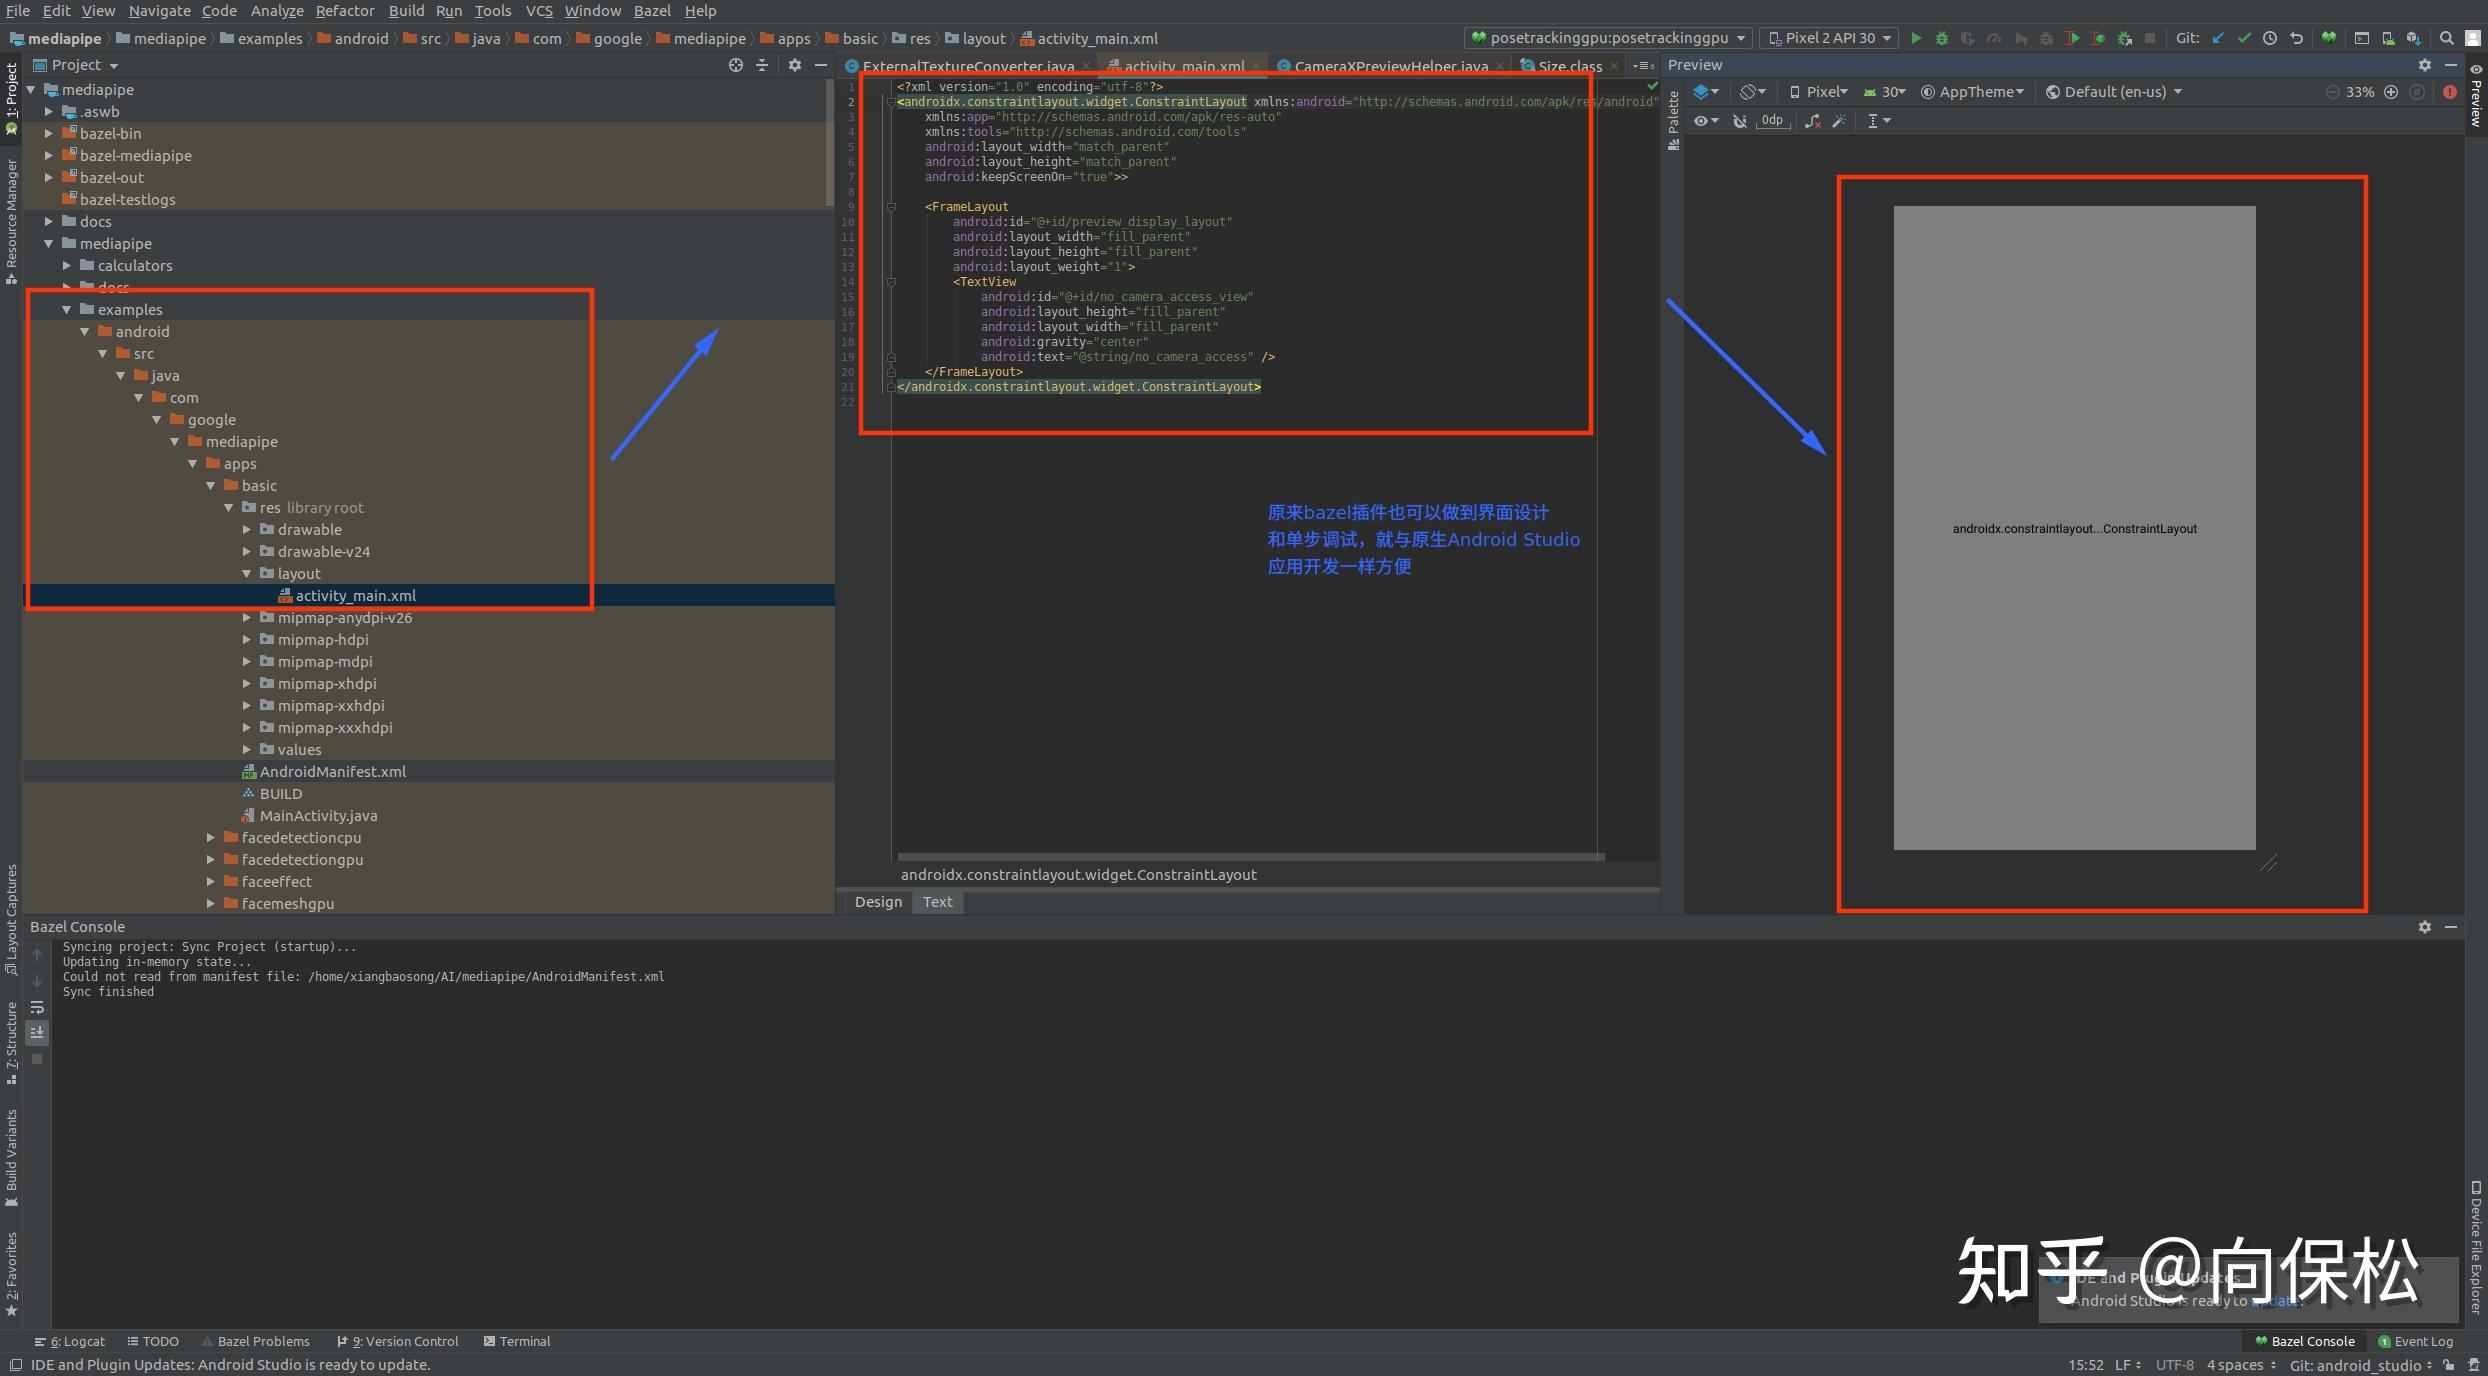Toggle autoconnect magnet in preview toolbar
Viewport: 2488px width, 1376px height.
[x=1740, y=121]
